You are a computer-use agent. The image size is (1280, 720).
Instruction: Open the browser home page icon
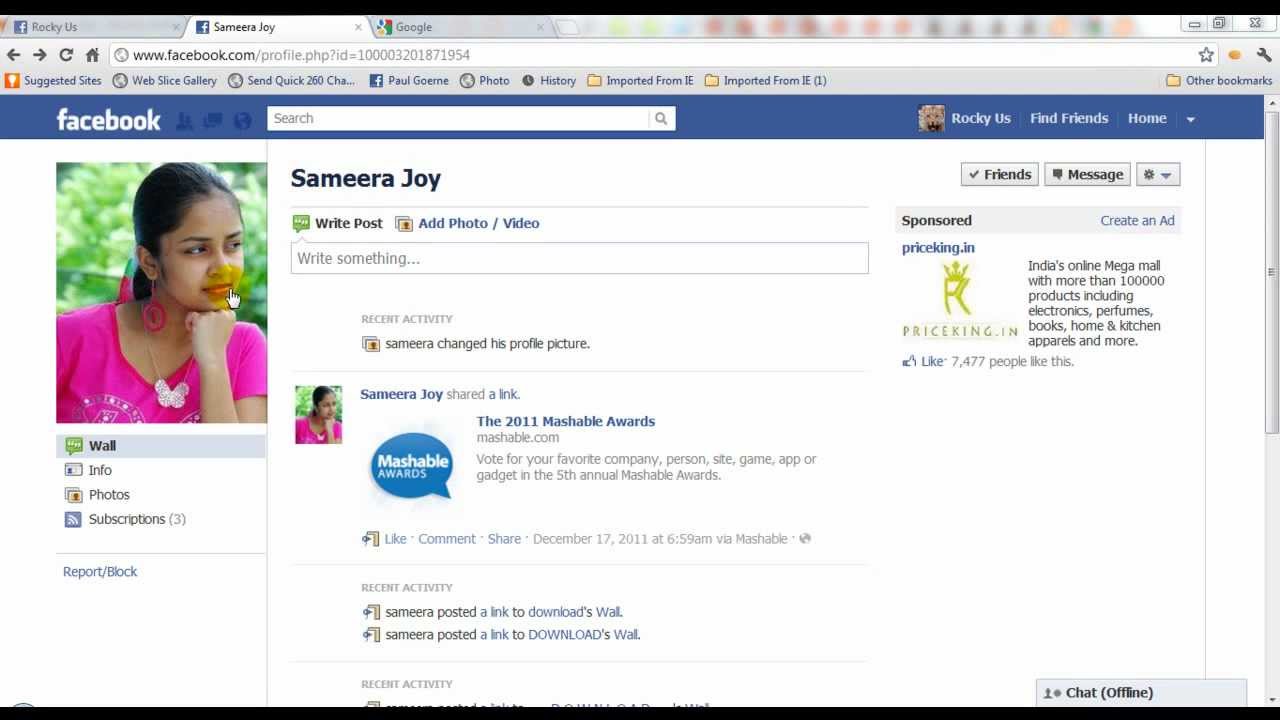(92, 55)
